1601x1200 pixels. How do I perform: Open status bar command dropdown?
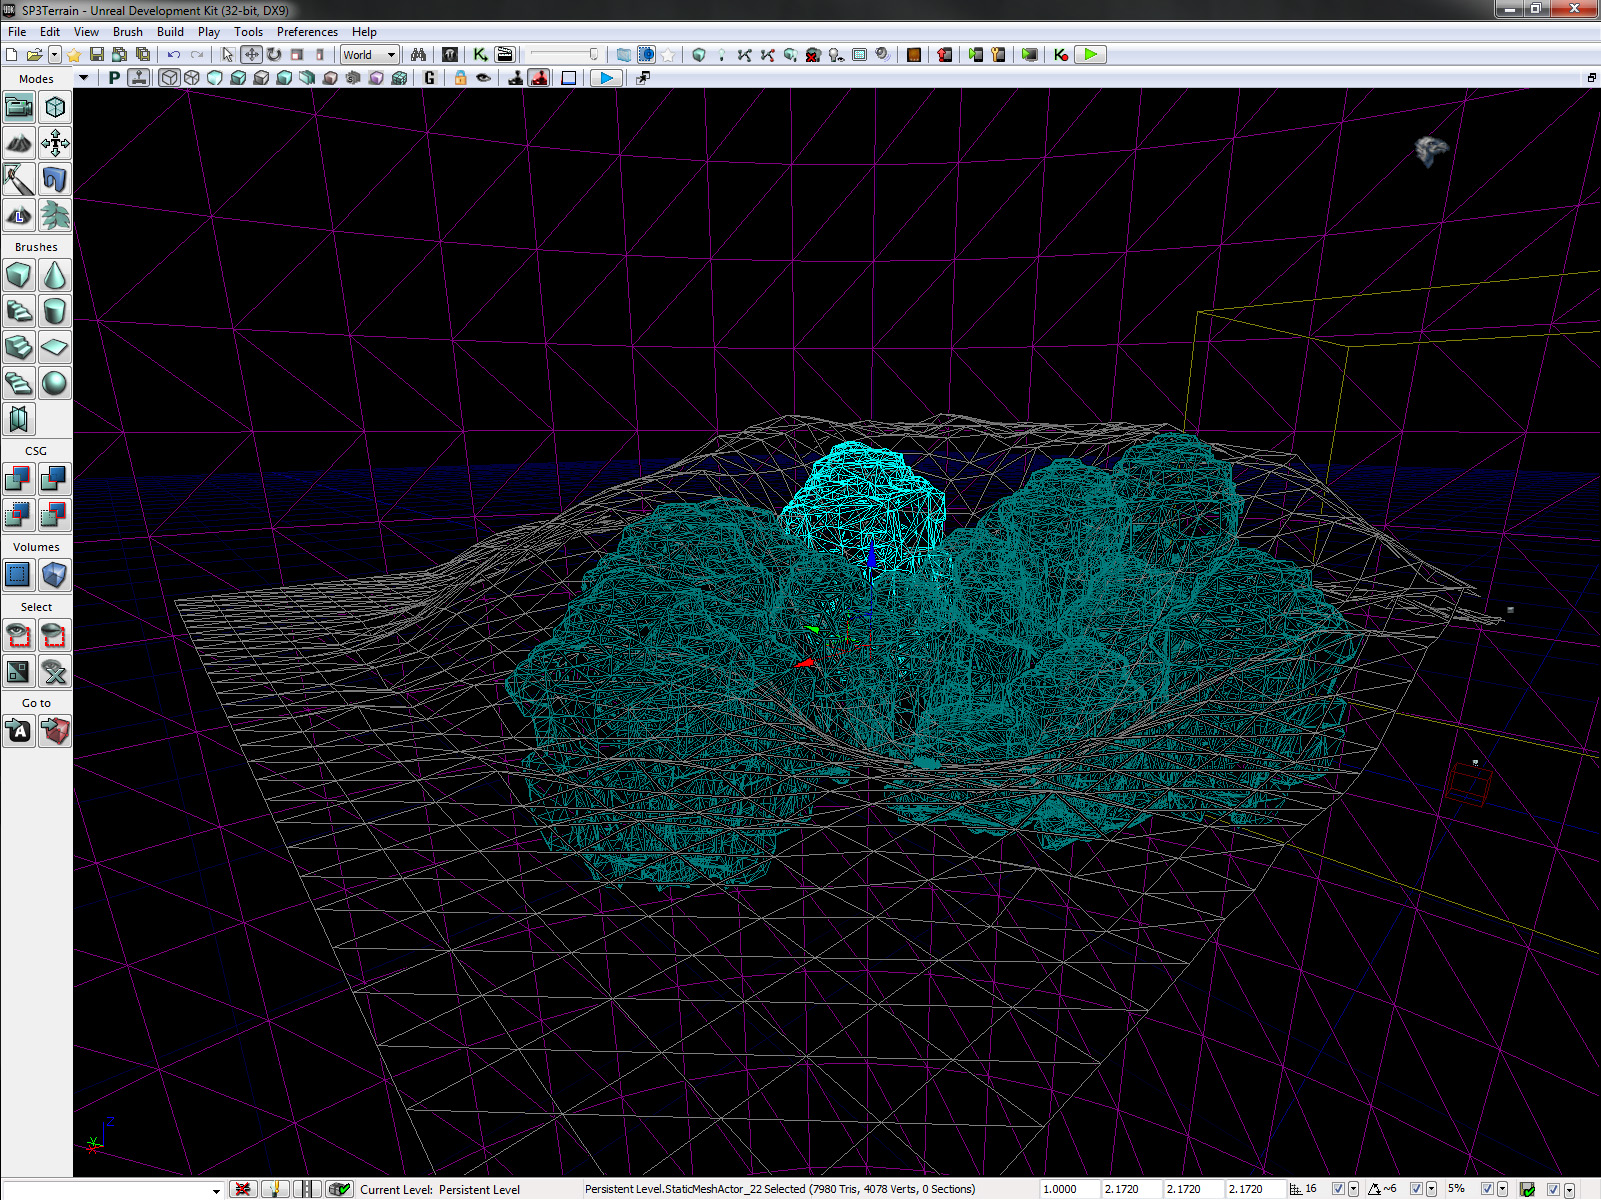216,1190
